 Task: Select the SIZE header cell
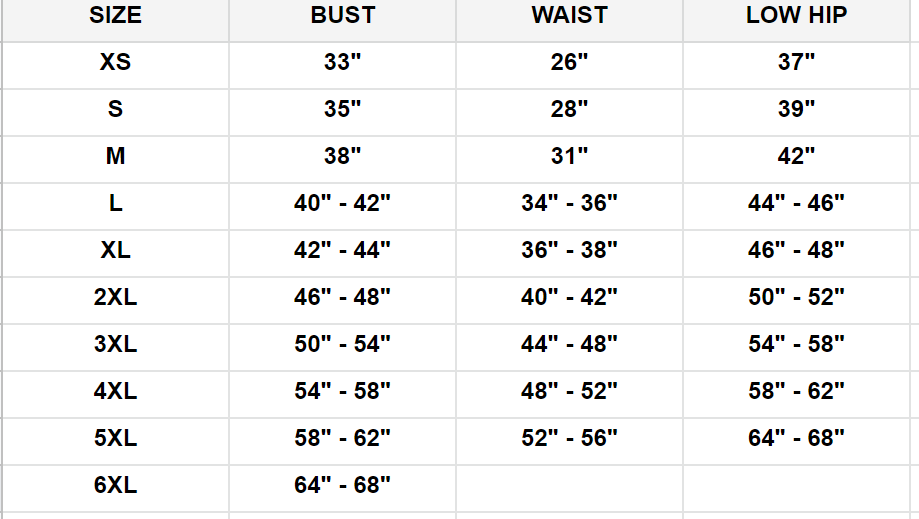[115, 16]
